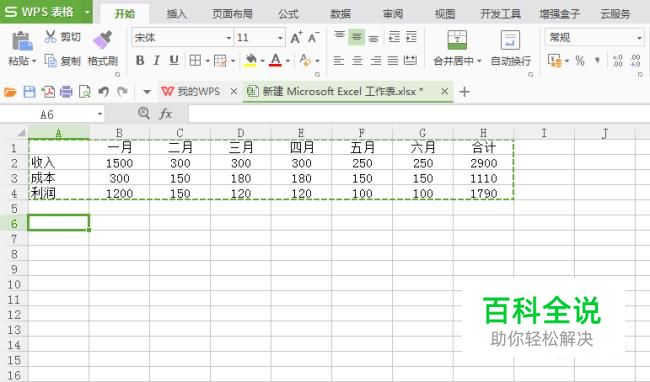Image resolution: width=650 pixels, height=382 pixels.
Task: Click the borders icon
Action: (x=195, y=61)
